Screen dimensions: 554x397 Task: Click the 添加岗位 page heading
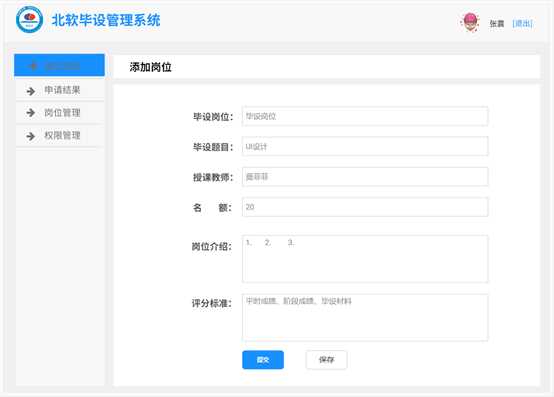pyautogui.click(x=151, y=67)
